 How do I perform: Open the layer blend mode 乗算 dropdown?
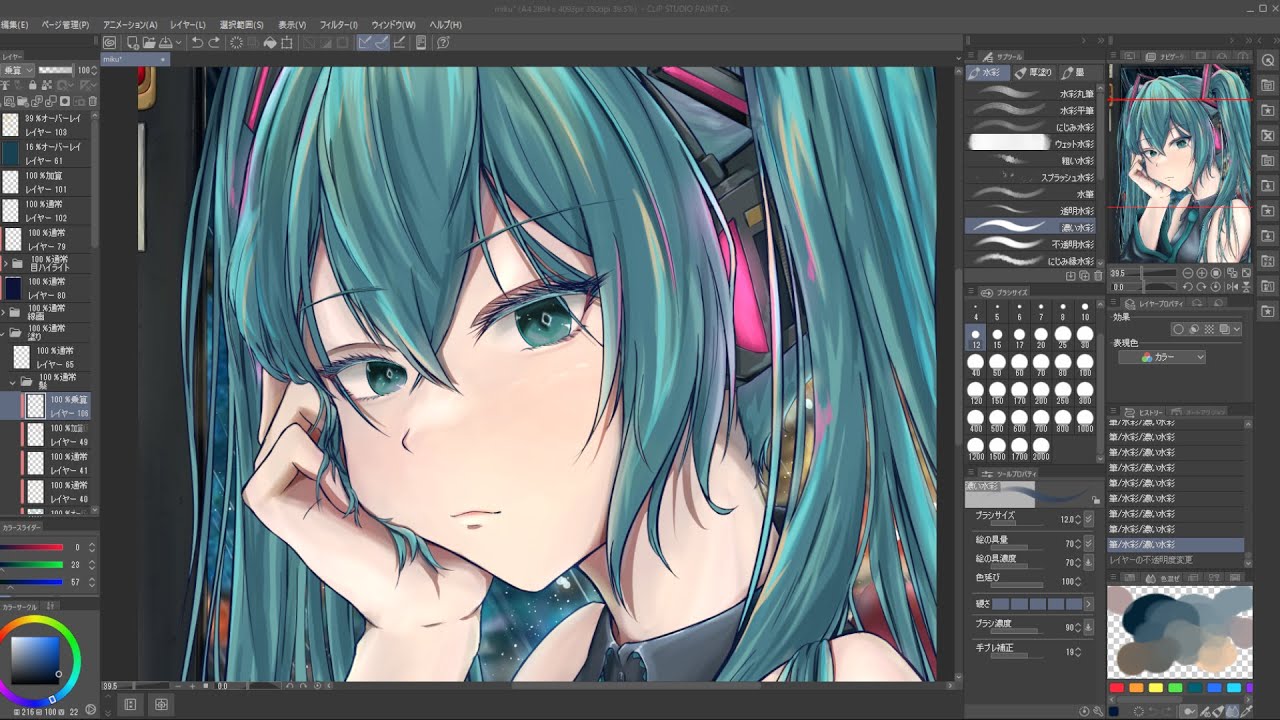(x=18, y=70)
